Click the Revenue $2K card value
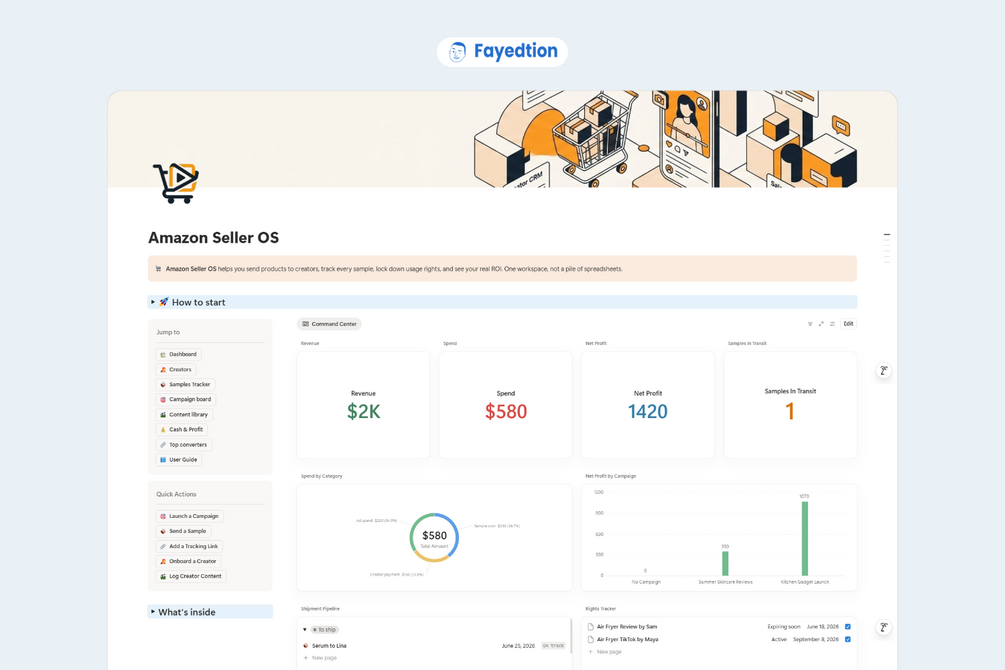 point(363,412)
